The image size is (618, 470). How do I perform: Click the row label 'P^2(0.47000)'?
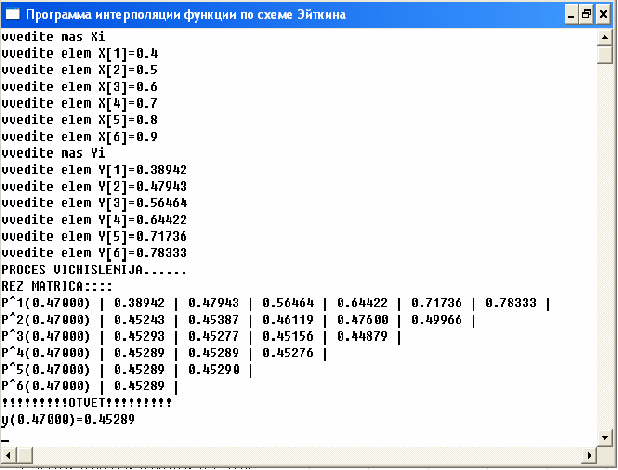46,320
